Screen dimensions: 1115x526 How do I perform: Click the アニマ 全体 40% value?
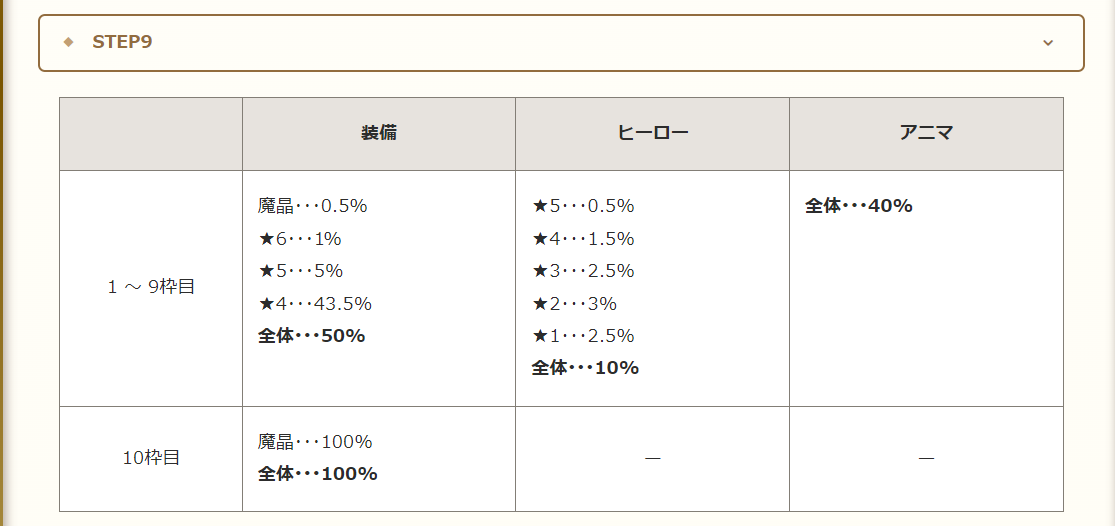click(858, 206)
